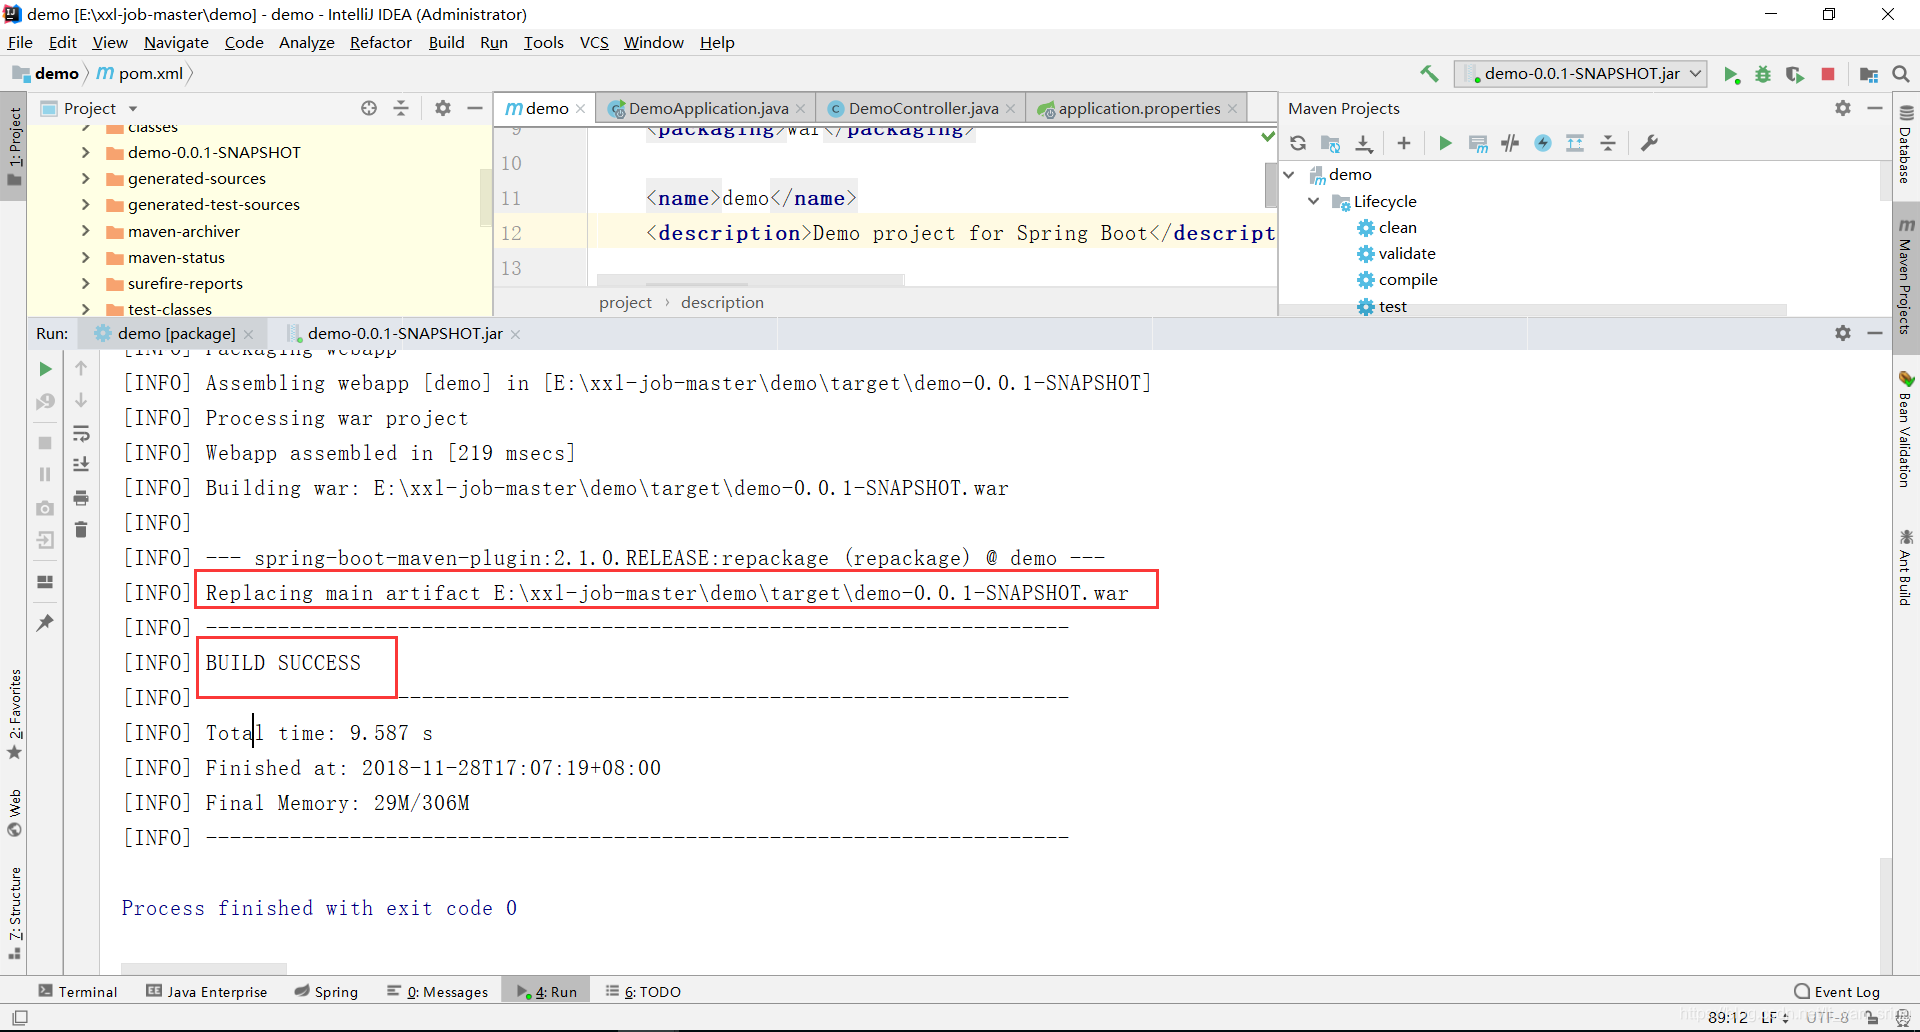The height and width of the screenshot is (1032, 1920).
Task: Show Maven dependencies icon
Action: [x=1575, y=143]
